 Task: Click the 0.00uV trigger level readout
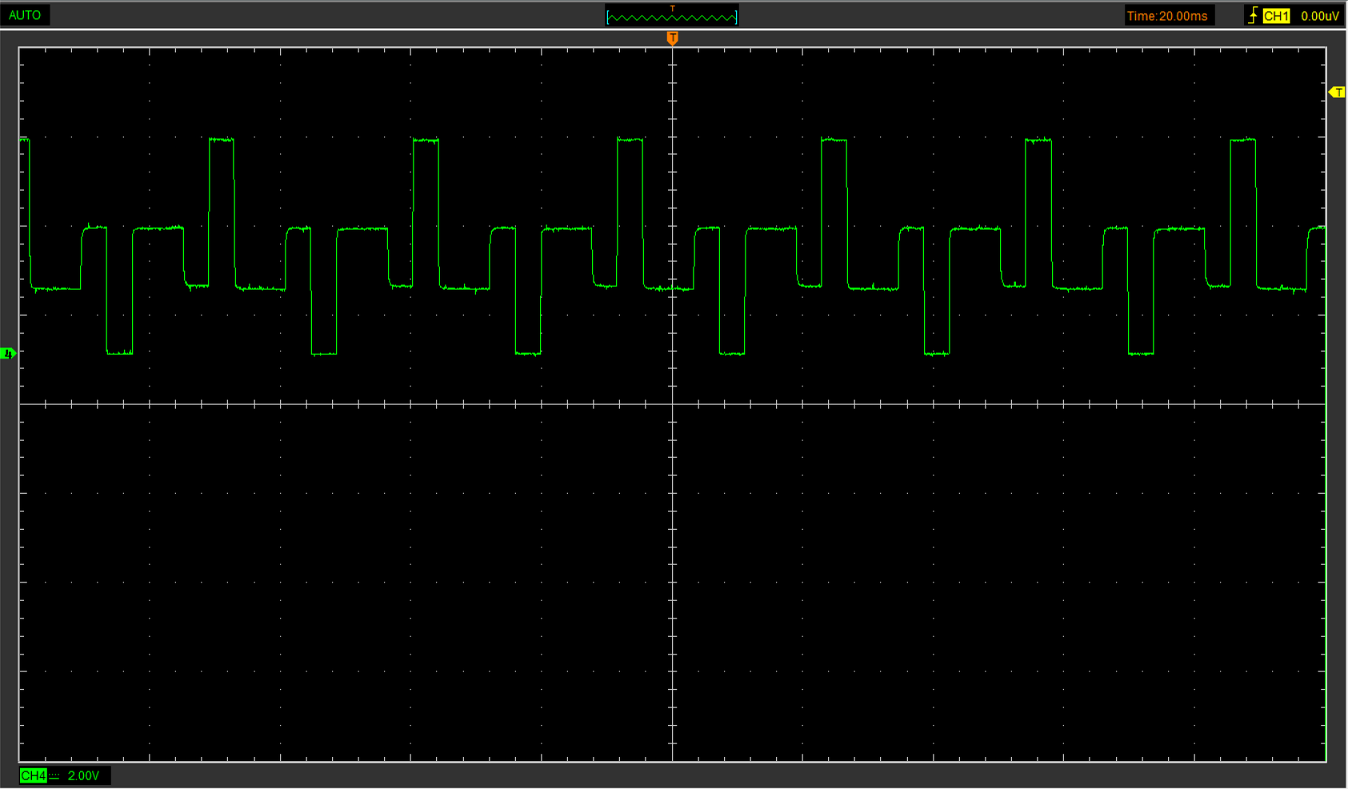tap(1319, 16)
